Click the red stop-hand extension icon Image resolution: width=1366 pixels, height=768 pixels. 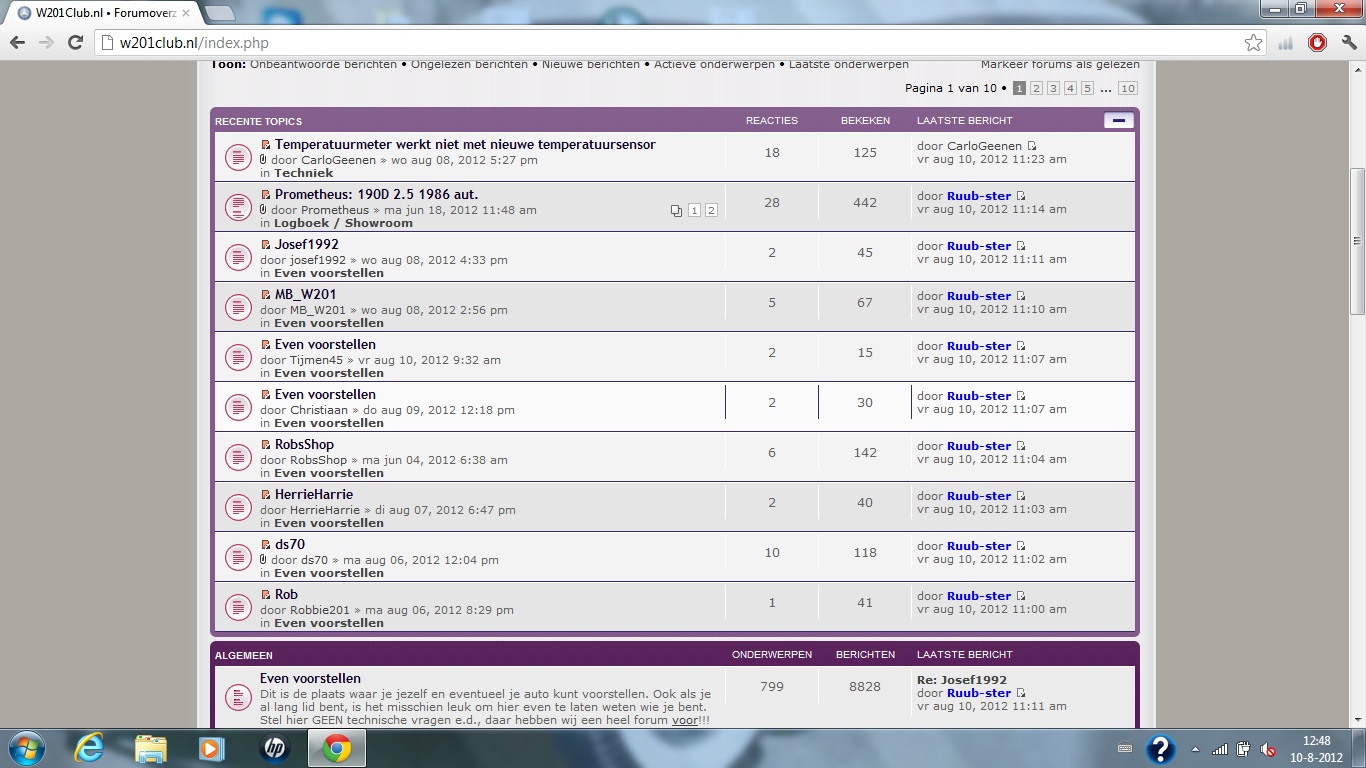(x=1318, y=43)
